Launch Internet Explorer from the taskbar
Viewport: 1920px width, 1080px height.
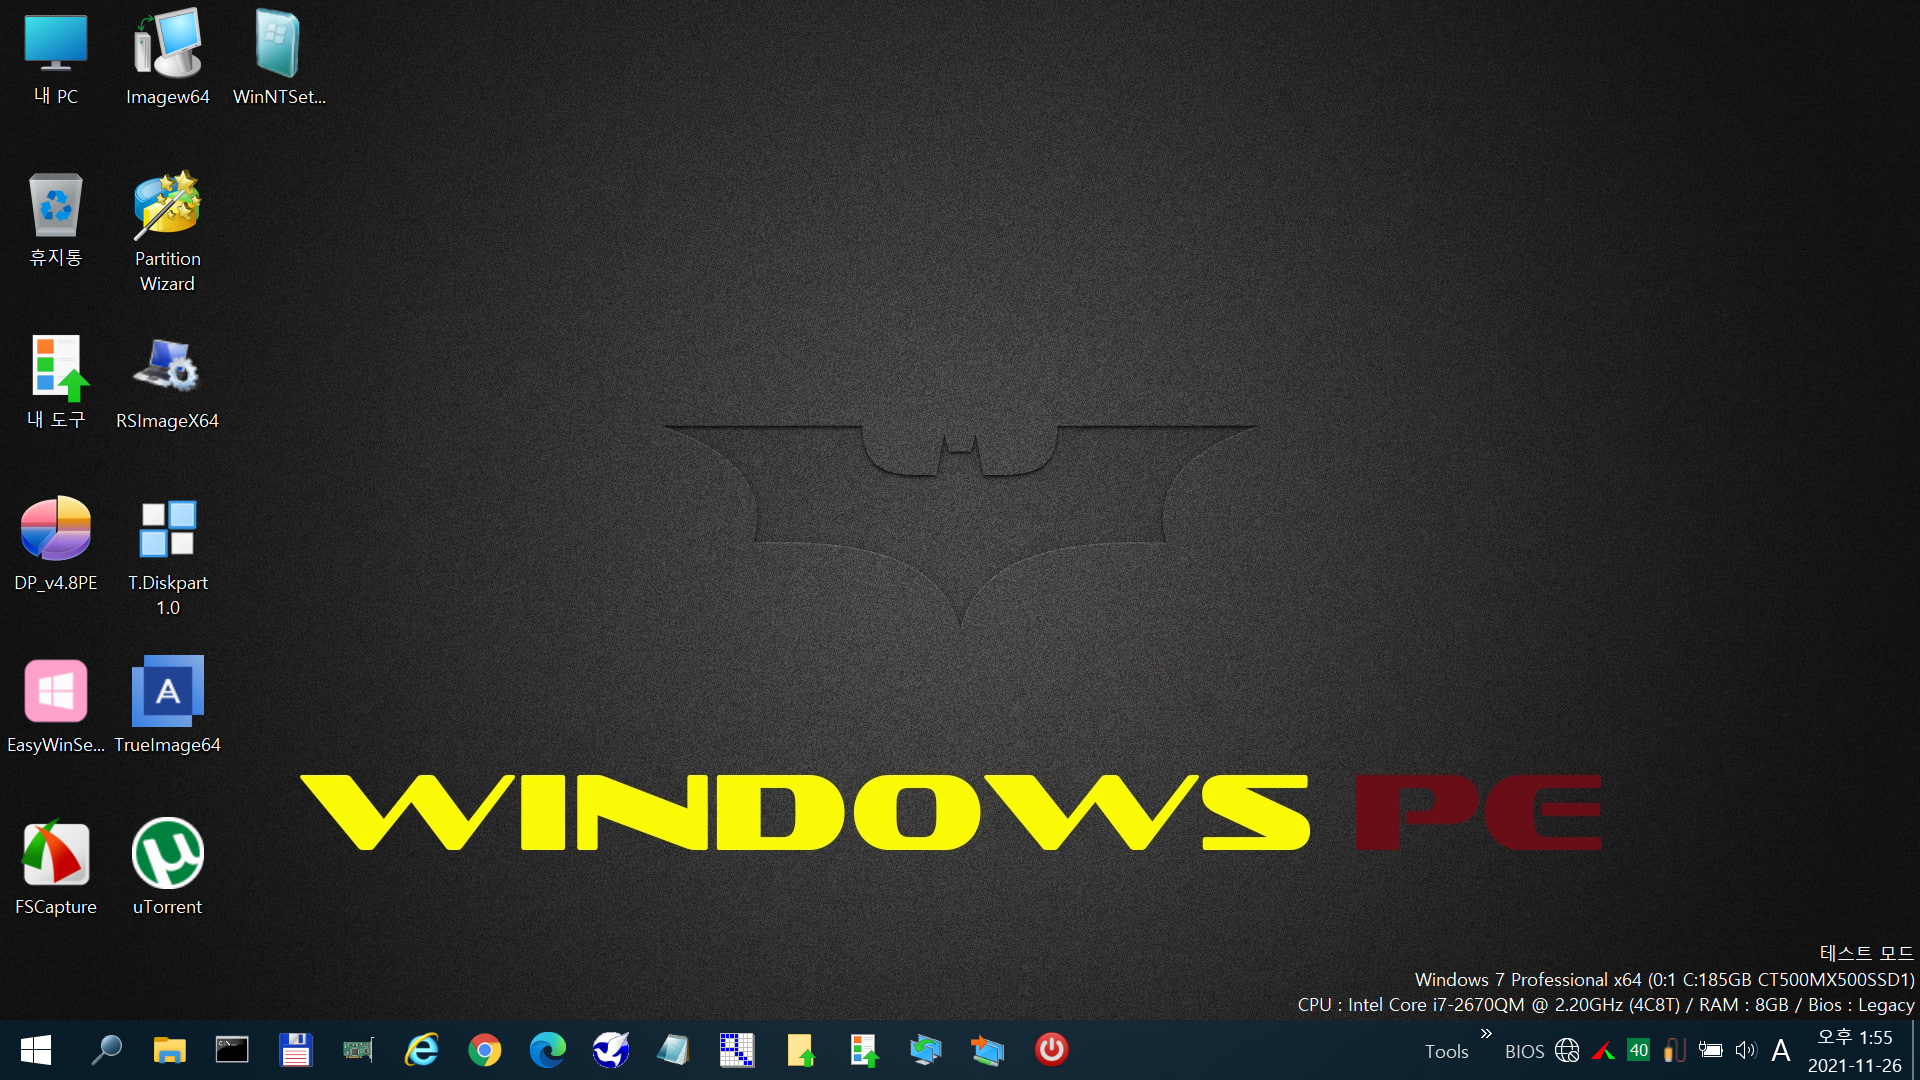tap(421, 1050)
